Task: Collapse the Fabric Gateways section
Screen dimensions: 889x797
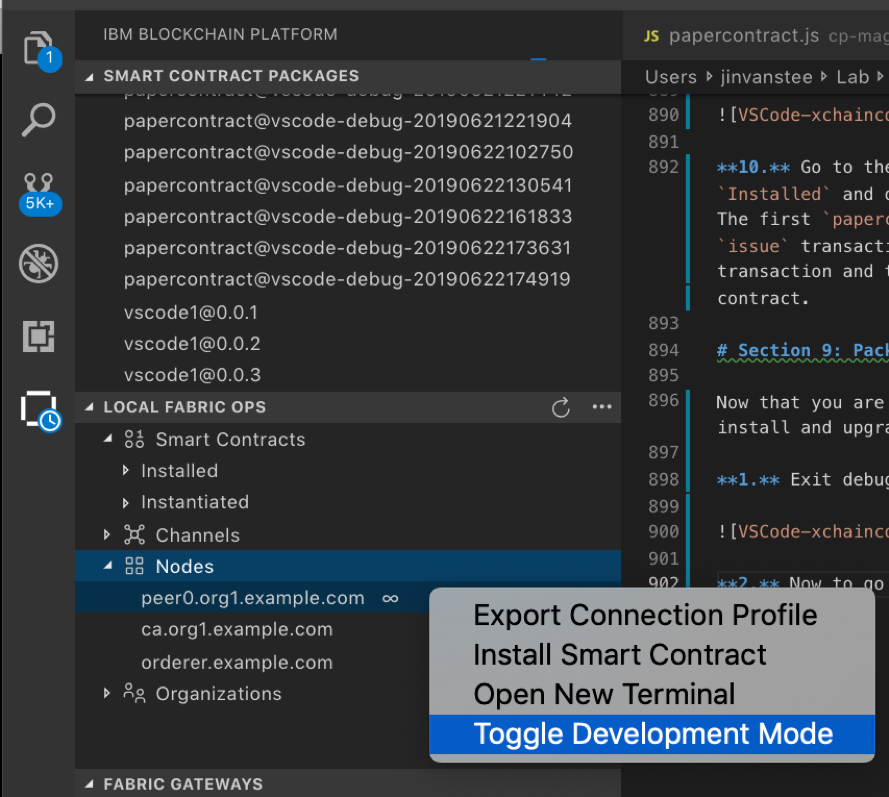Action: click(x=89, y=785)
